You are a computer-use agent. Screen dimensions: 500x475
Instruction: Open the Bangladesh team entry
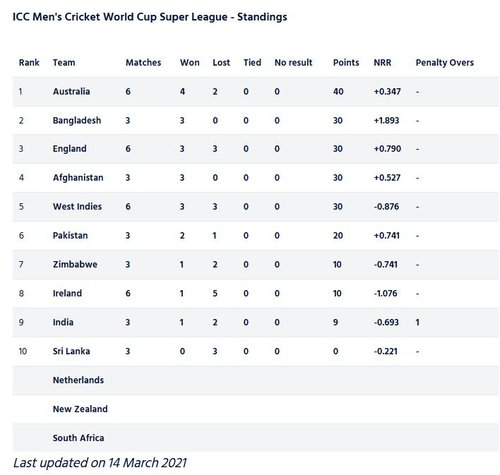coord(77,120)
